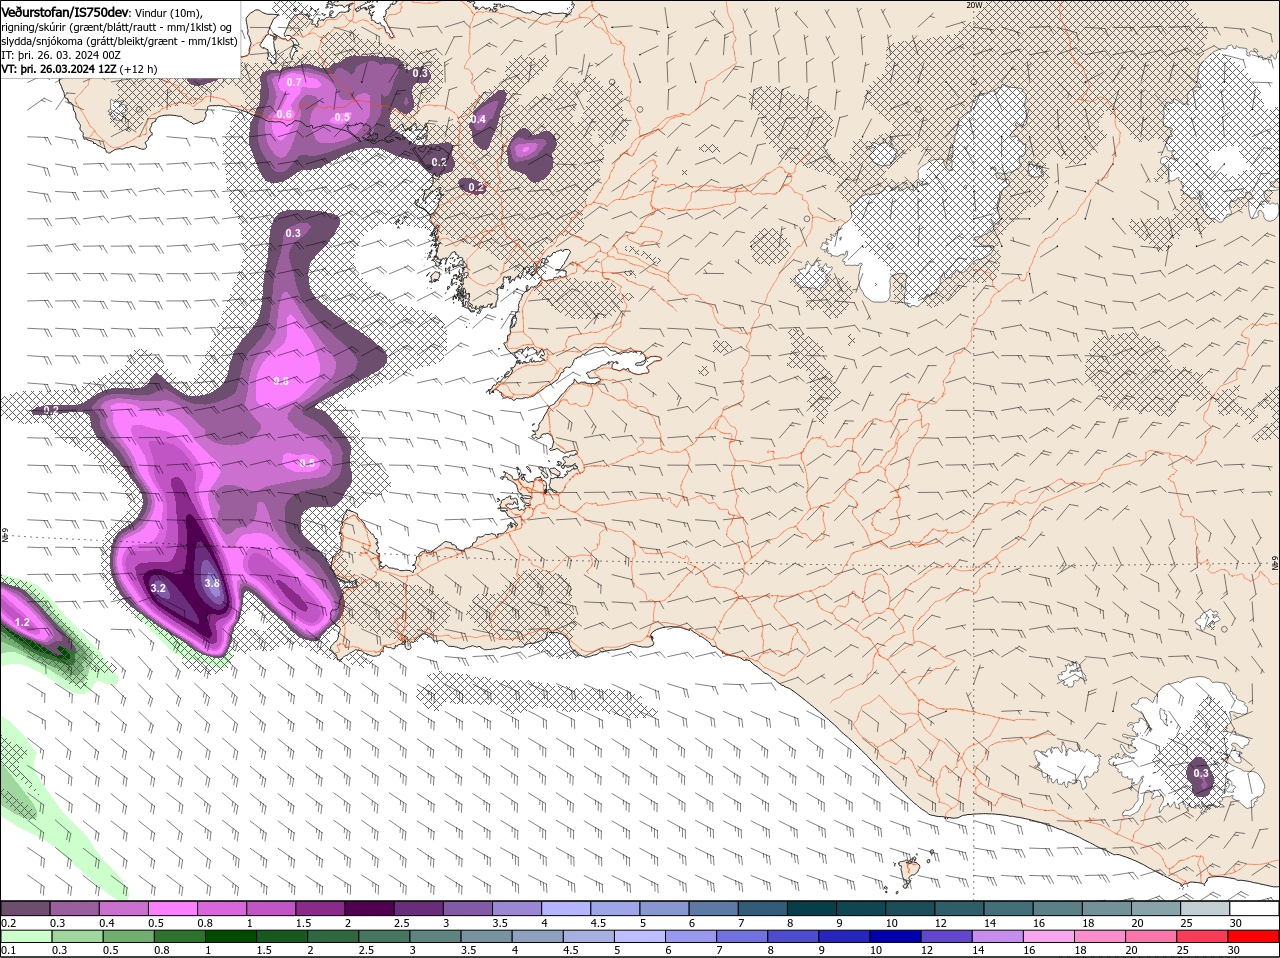Click the '3.5' label on the upper legend
The width and height of the screenshot is (1280, 958).
(500, 923)
